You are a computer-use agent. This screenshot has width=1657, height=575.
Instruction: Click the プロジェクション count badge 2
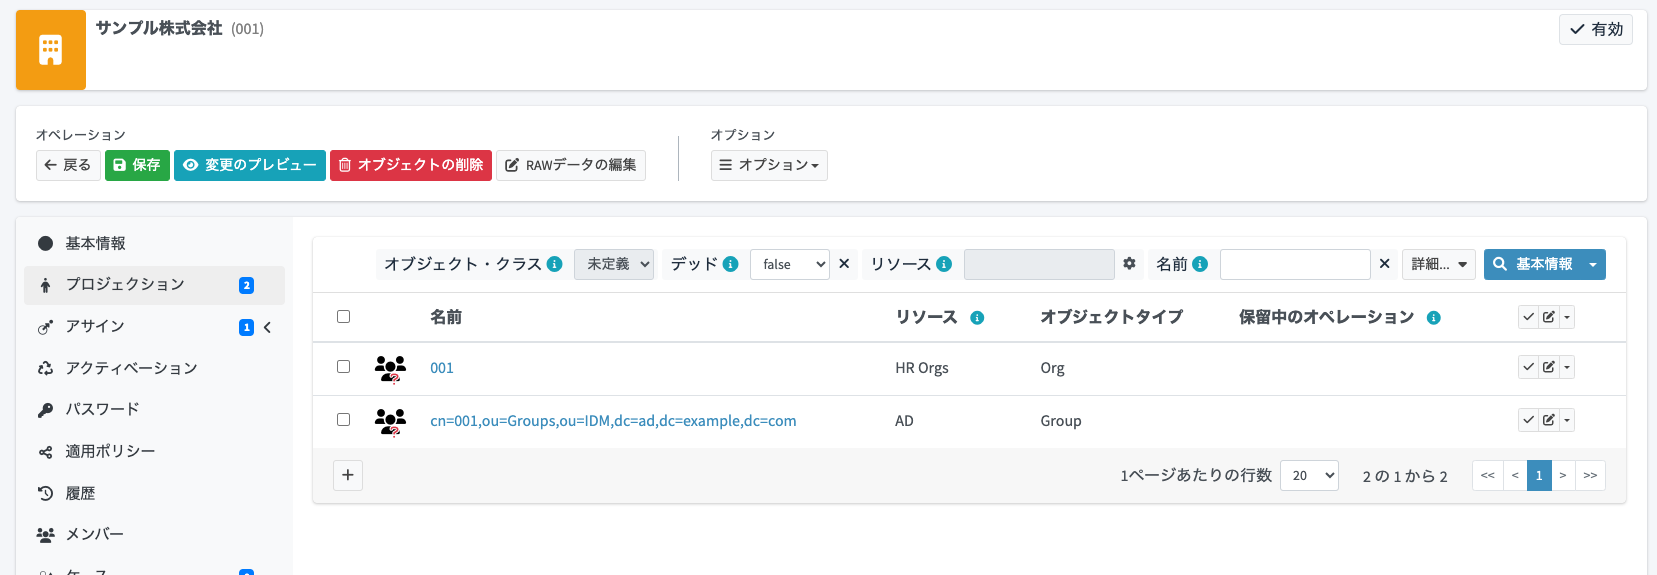click(x=246, y=285)
